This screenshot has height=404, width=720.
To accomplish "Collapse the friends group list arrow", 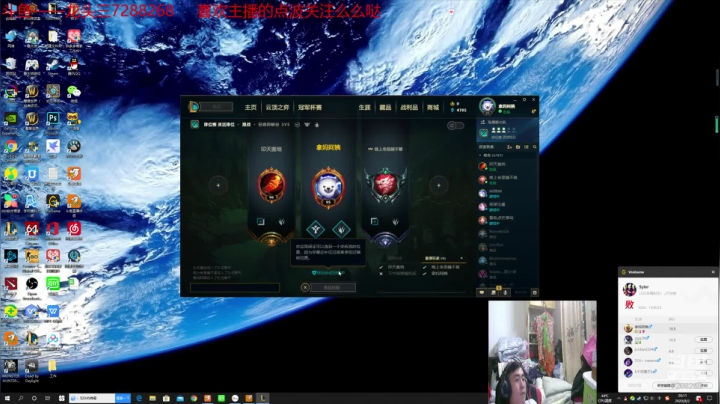I will [481, 155].
